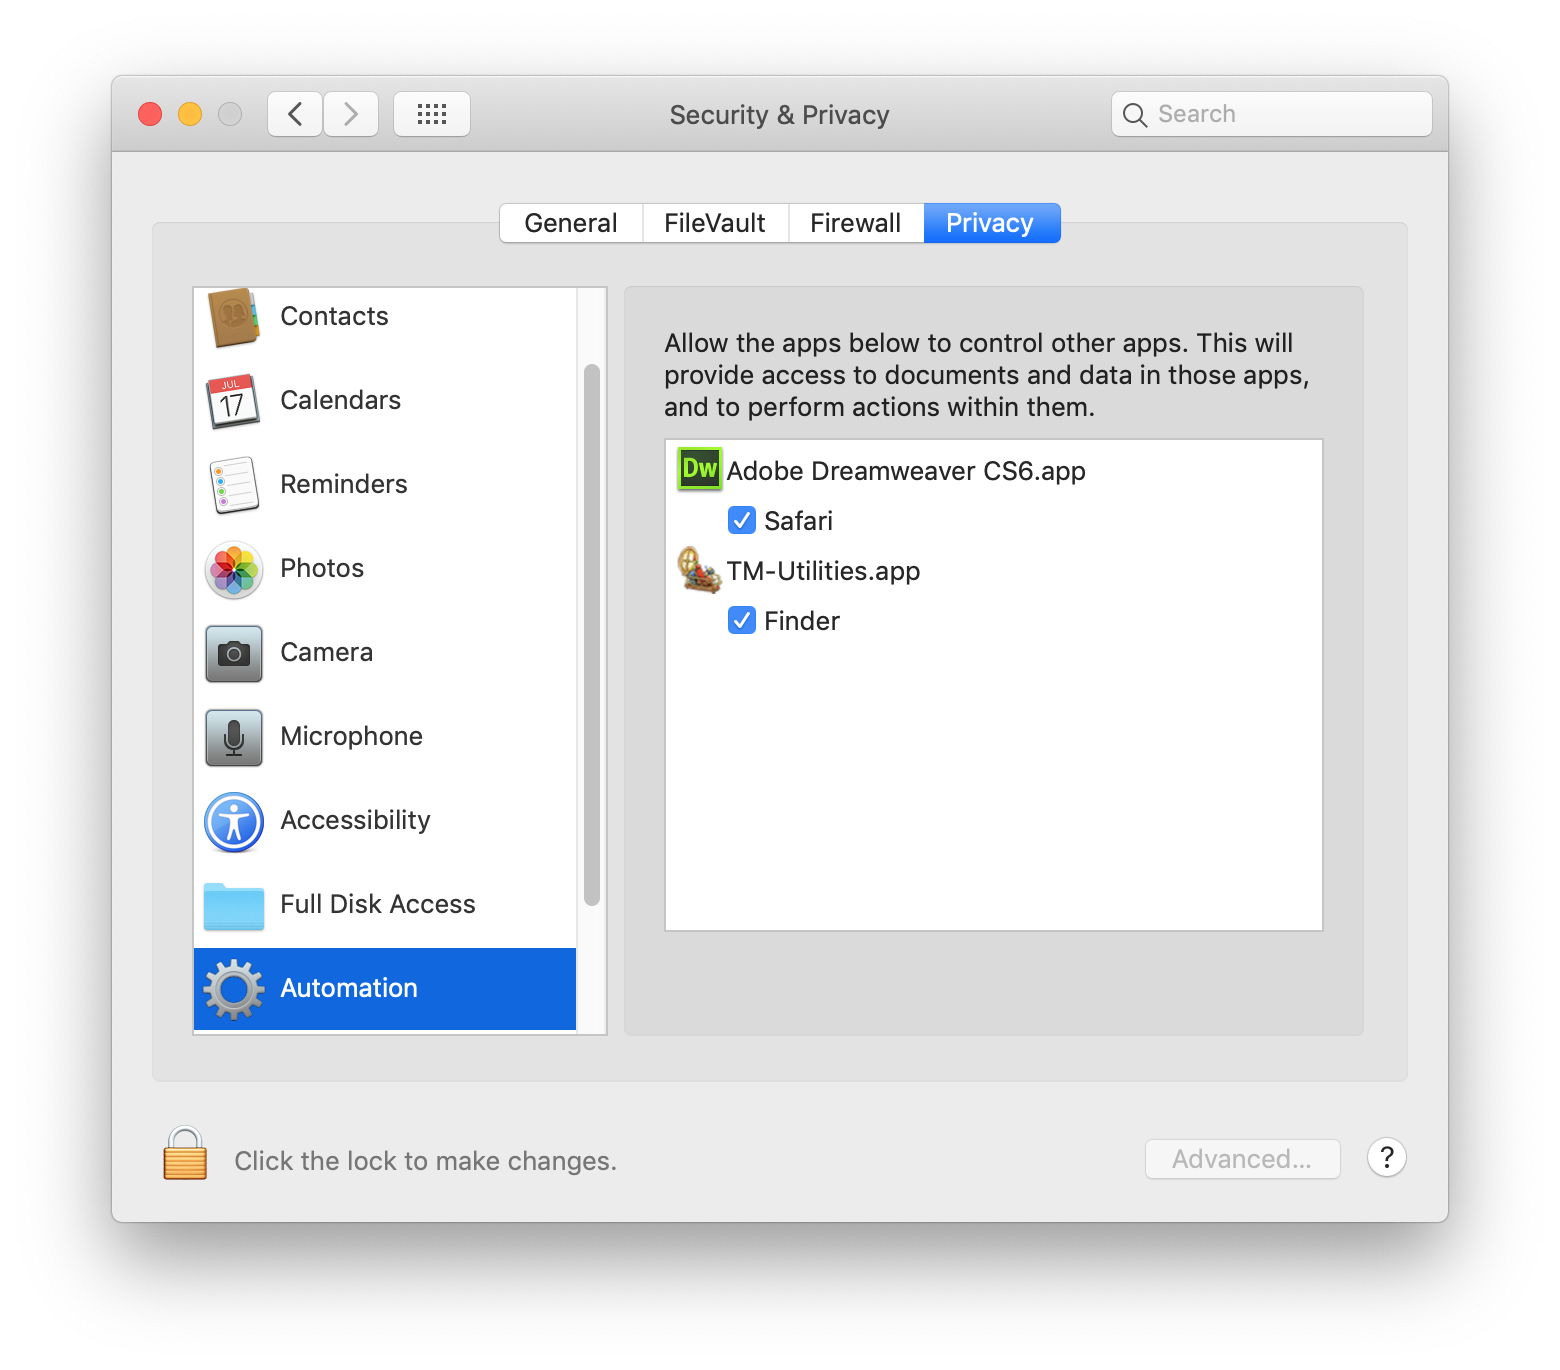Toggle the Safari checkbox under Dreamweaver
This screenshot has height=1370, width=1560.
[x=742, y=520]
